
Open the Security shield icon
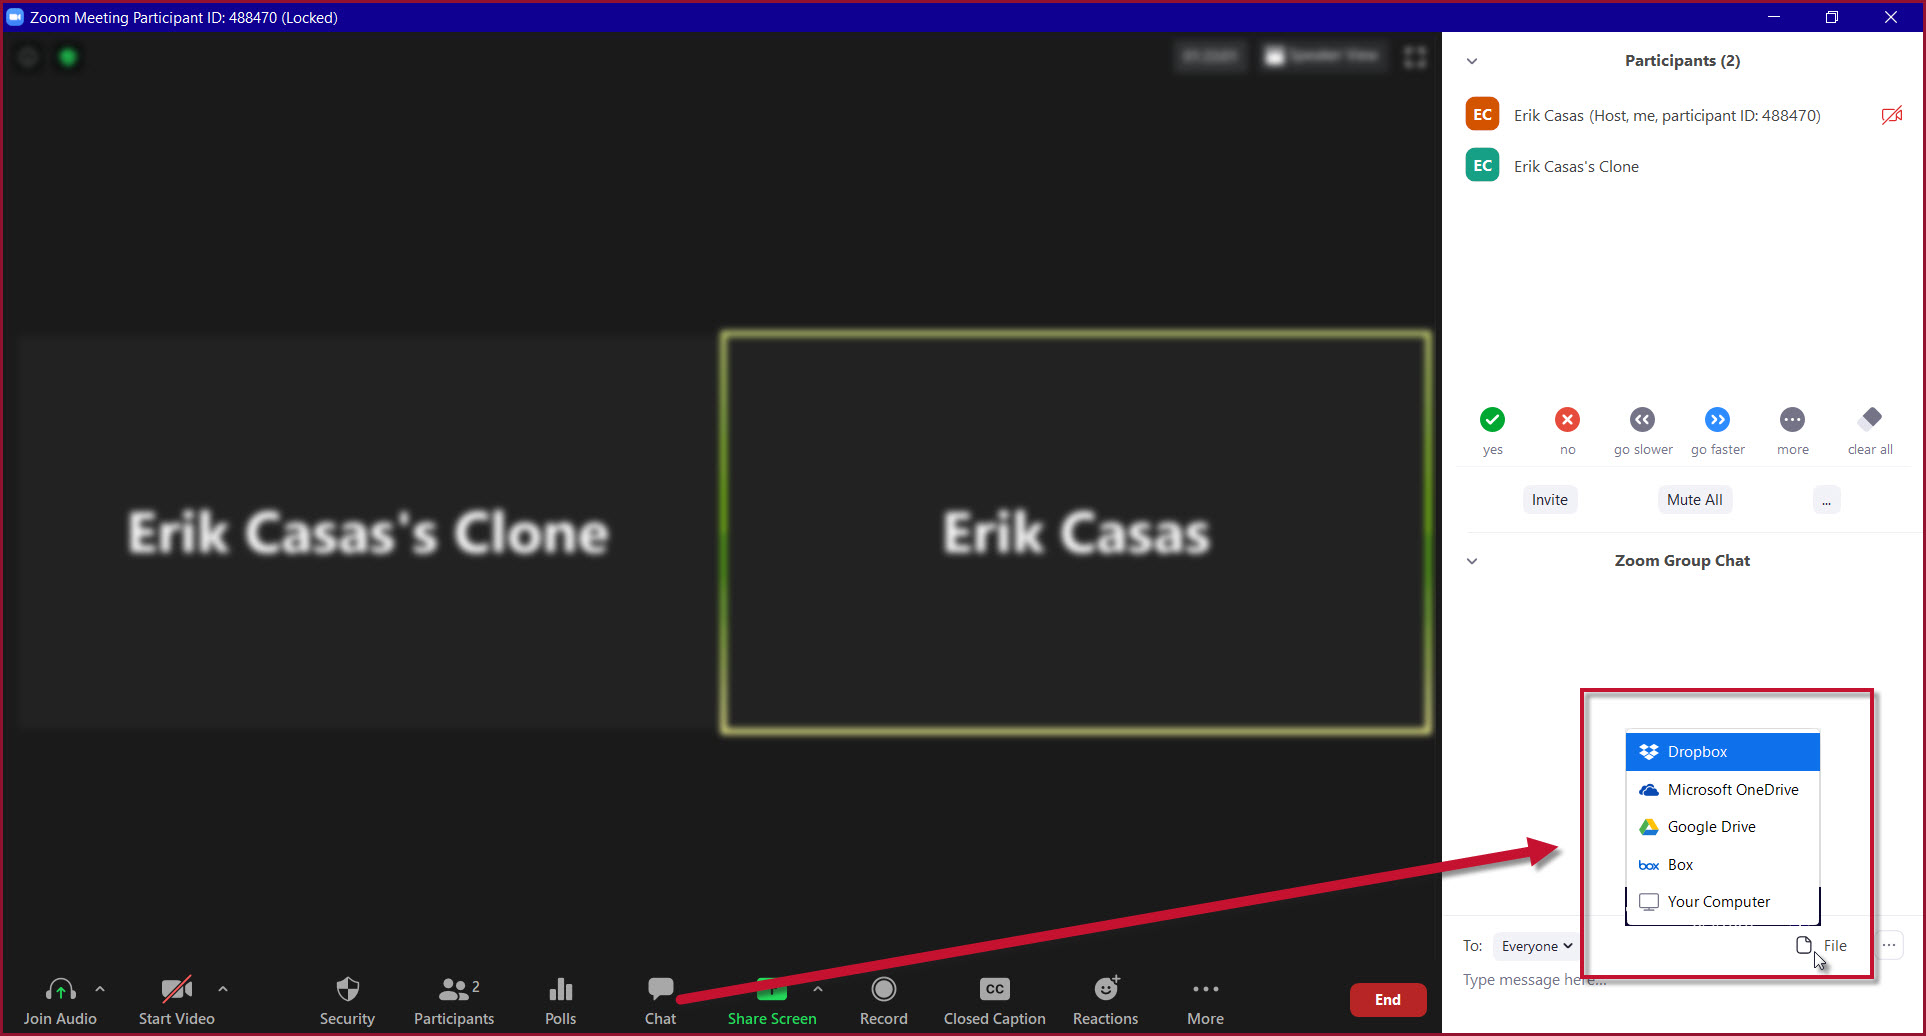pyautogui.click(x=347, y=990)
